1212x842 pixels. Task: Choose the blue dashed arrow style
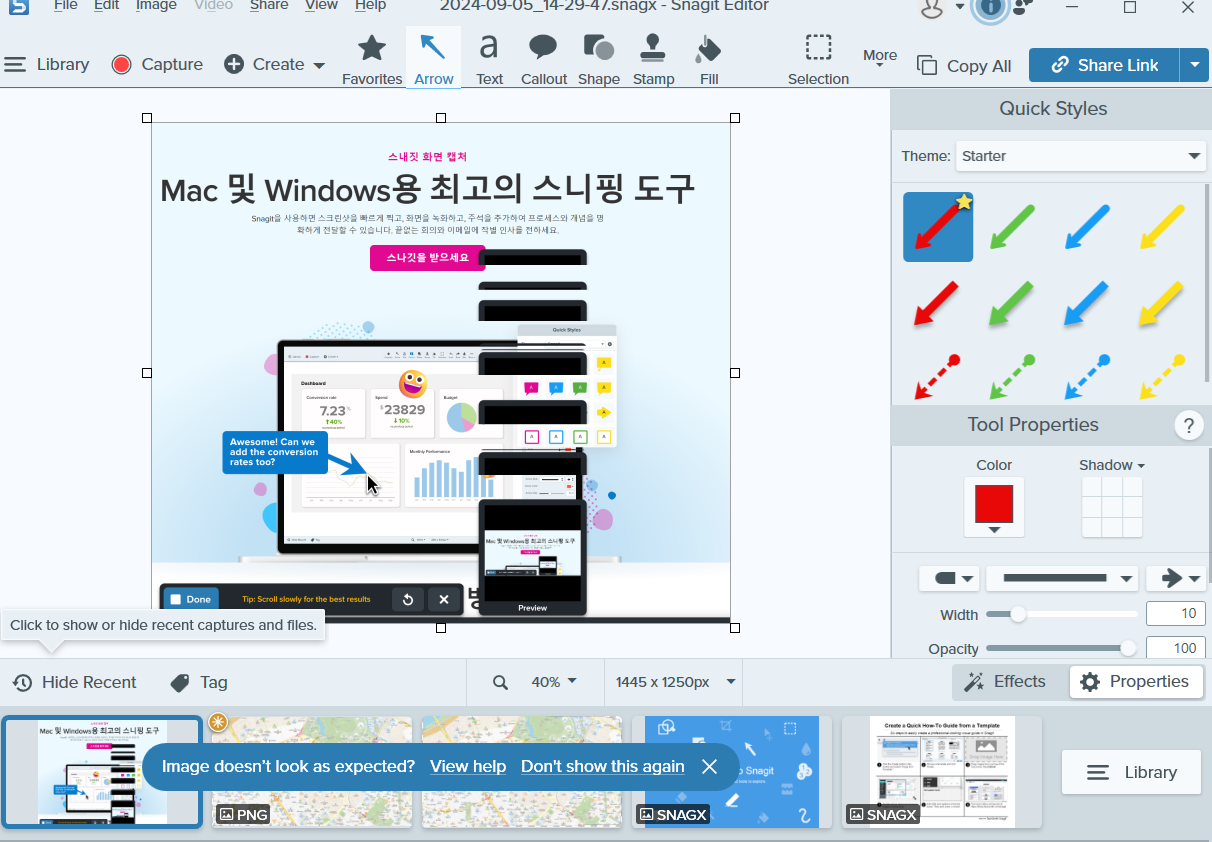pyautogui.click(x=1087, y=377)
